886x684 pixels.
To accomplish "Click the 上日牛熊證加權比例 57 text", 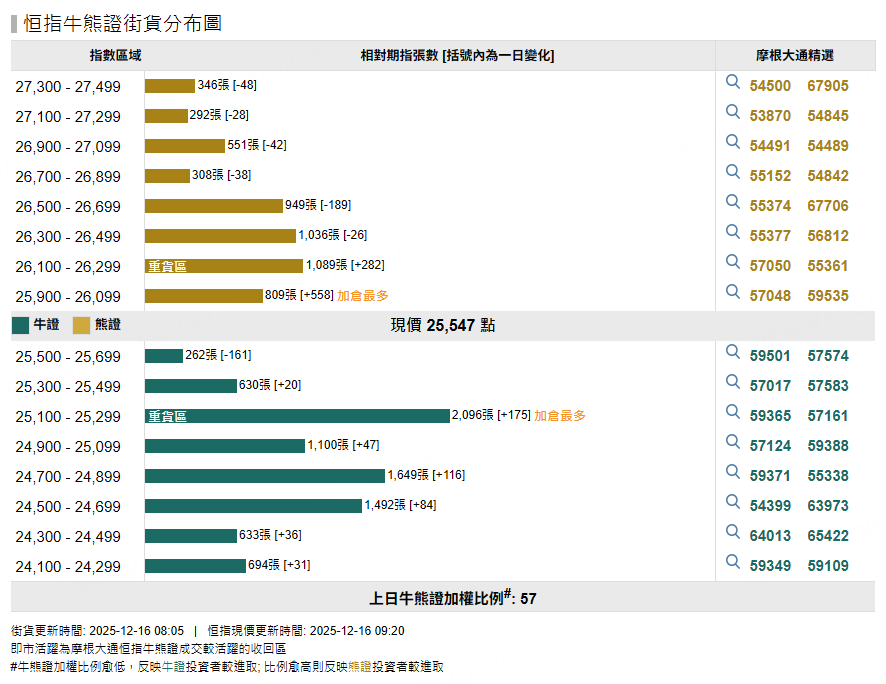I will [453, 598].
